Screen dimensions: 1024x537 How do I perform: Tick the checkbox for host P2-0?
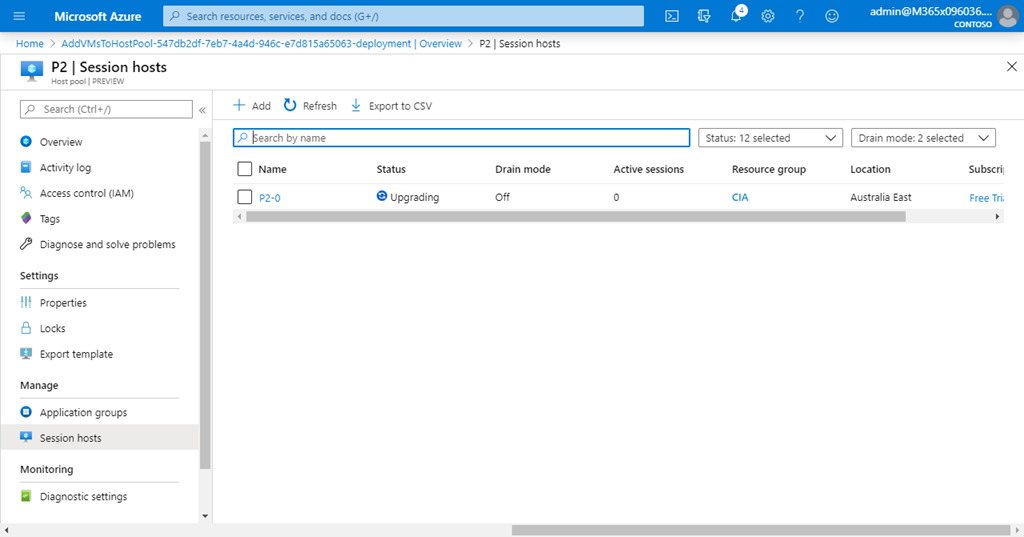pos(245,197)
